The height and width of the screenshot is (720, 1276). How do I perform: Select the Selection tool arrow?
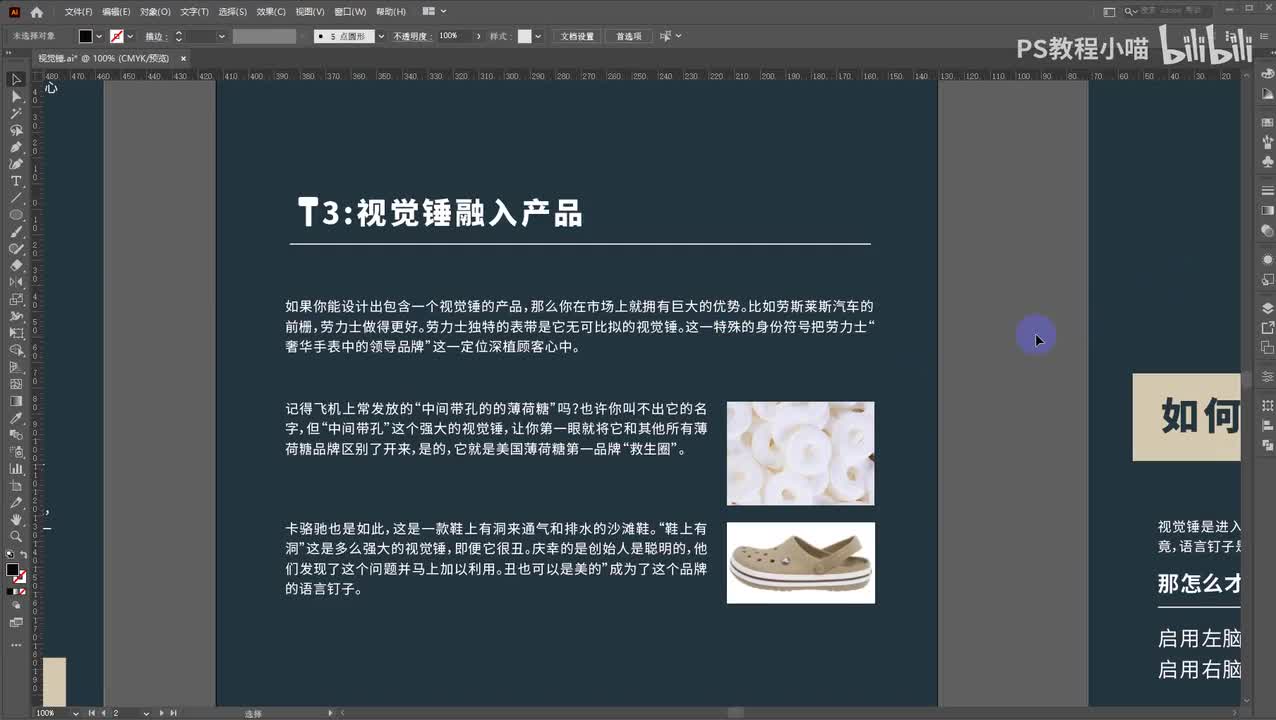pyautogui.click(x=16, y=79)
